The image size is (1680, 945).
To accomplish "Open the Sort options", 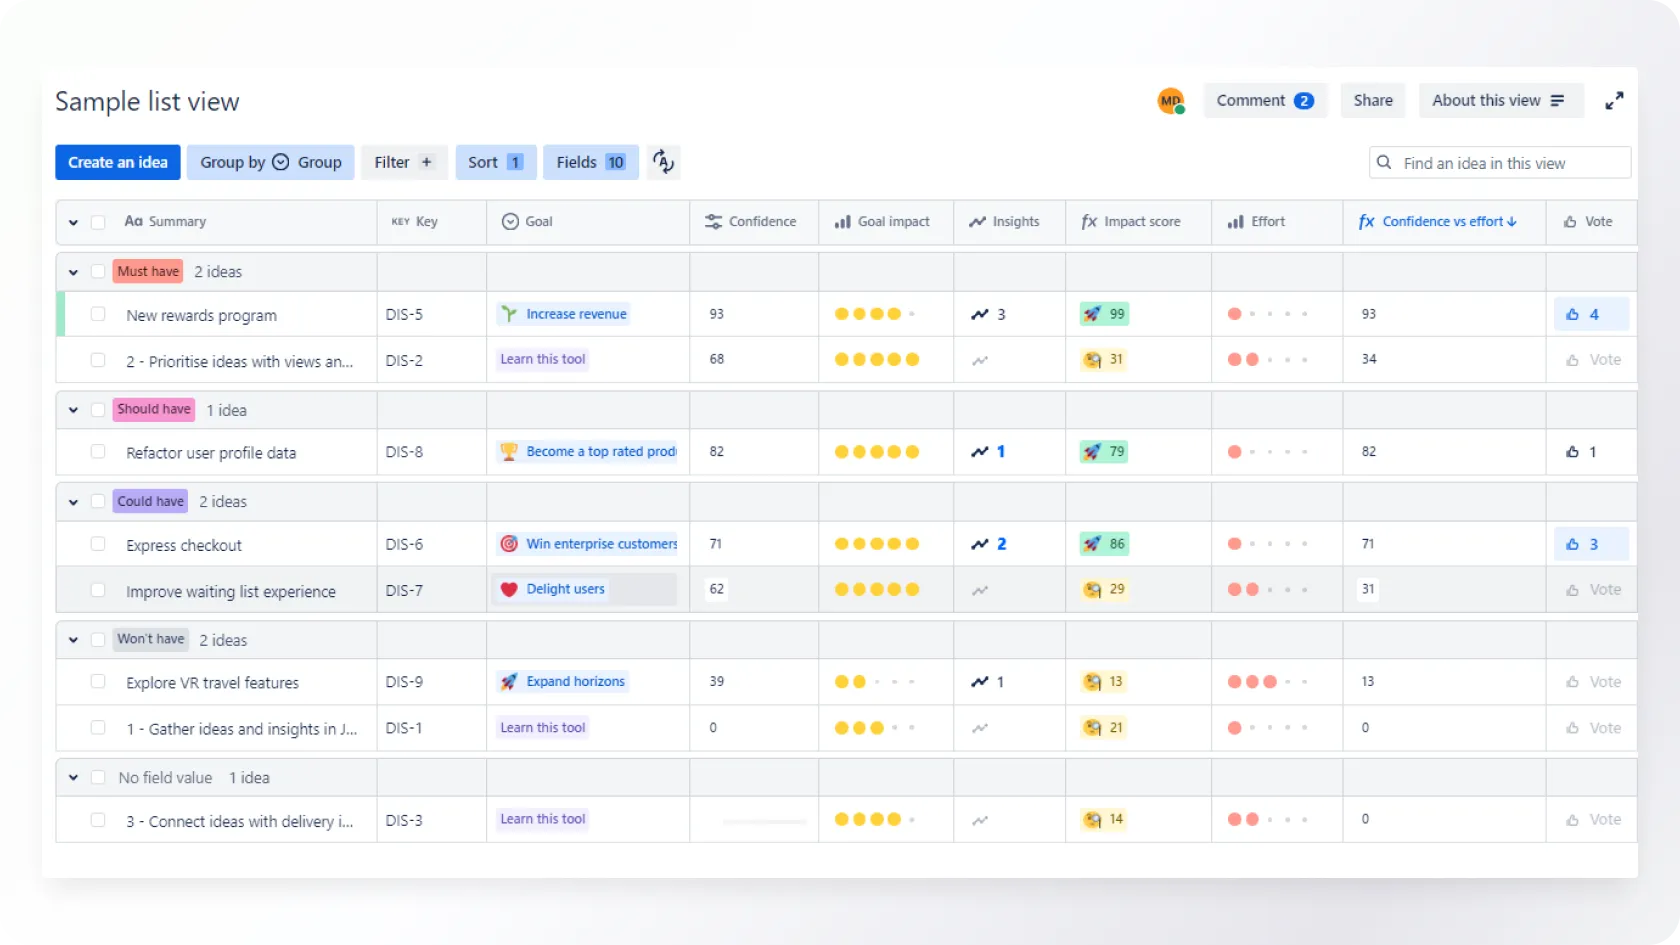I will point(495,162).
